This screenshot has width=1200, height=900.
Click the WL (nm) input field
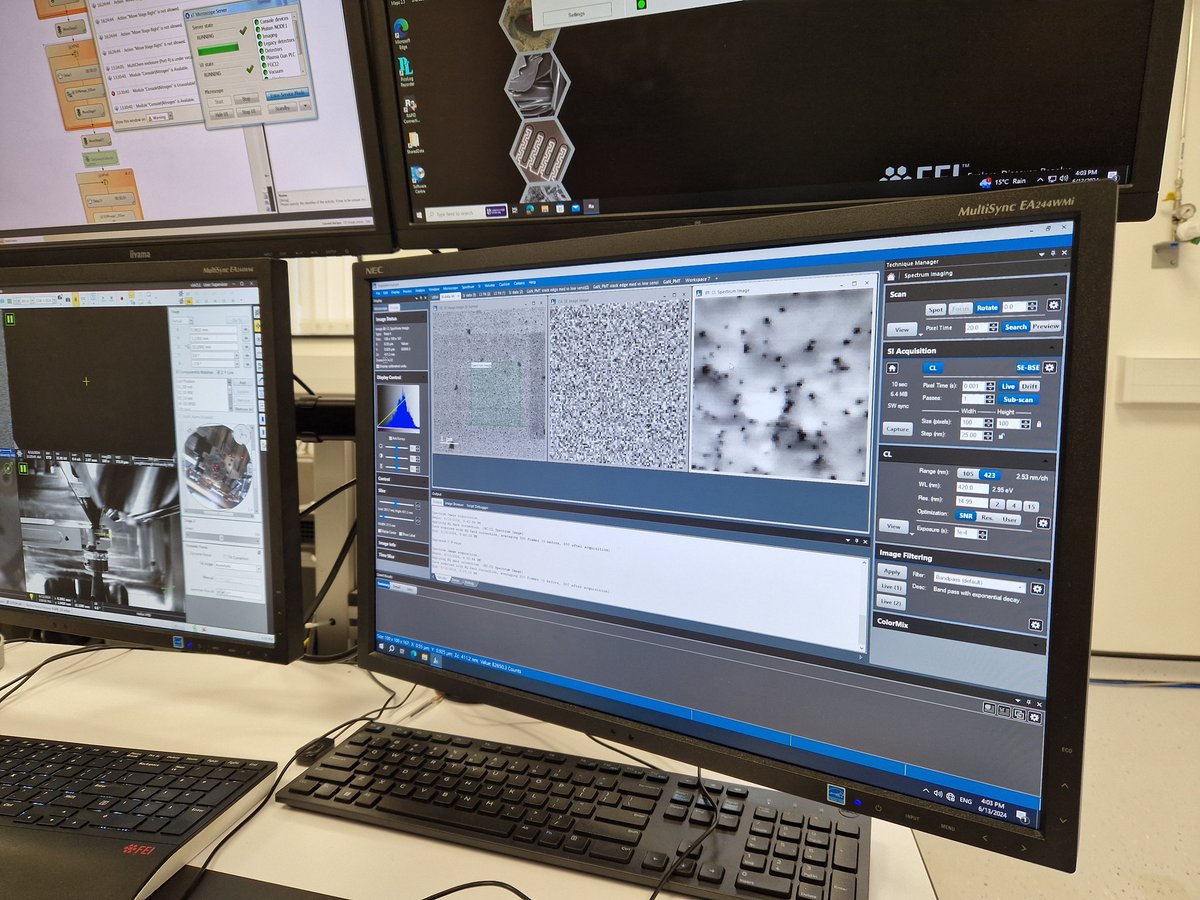tap(972, 488)
